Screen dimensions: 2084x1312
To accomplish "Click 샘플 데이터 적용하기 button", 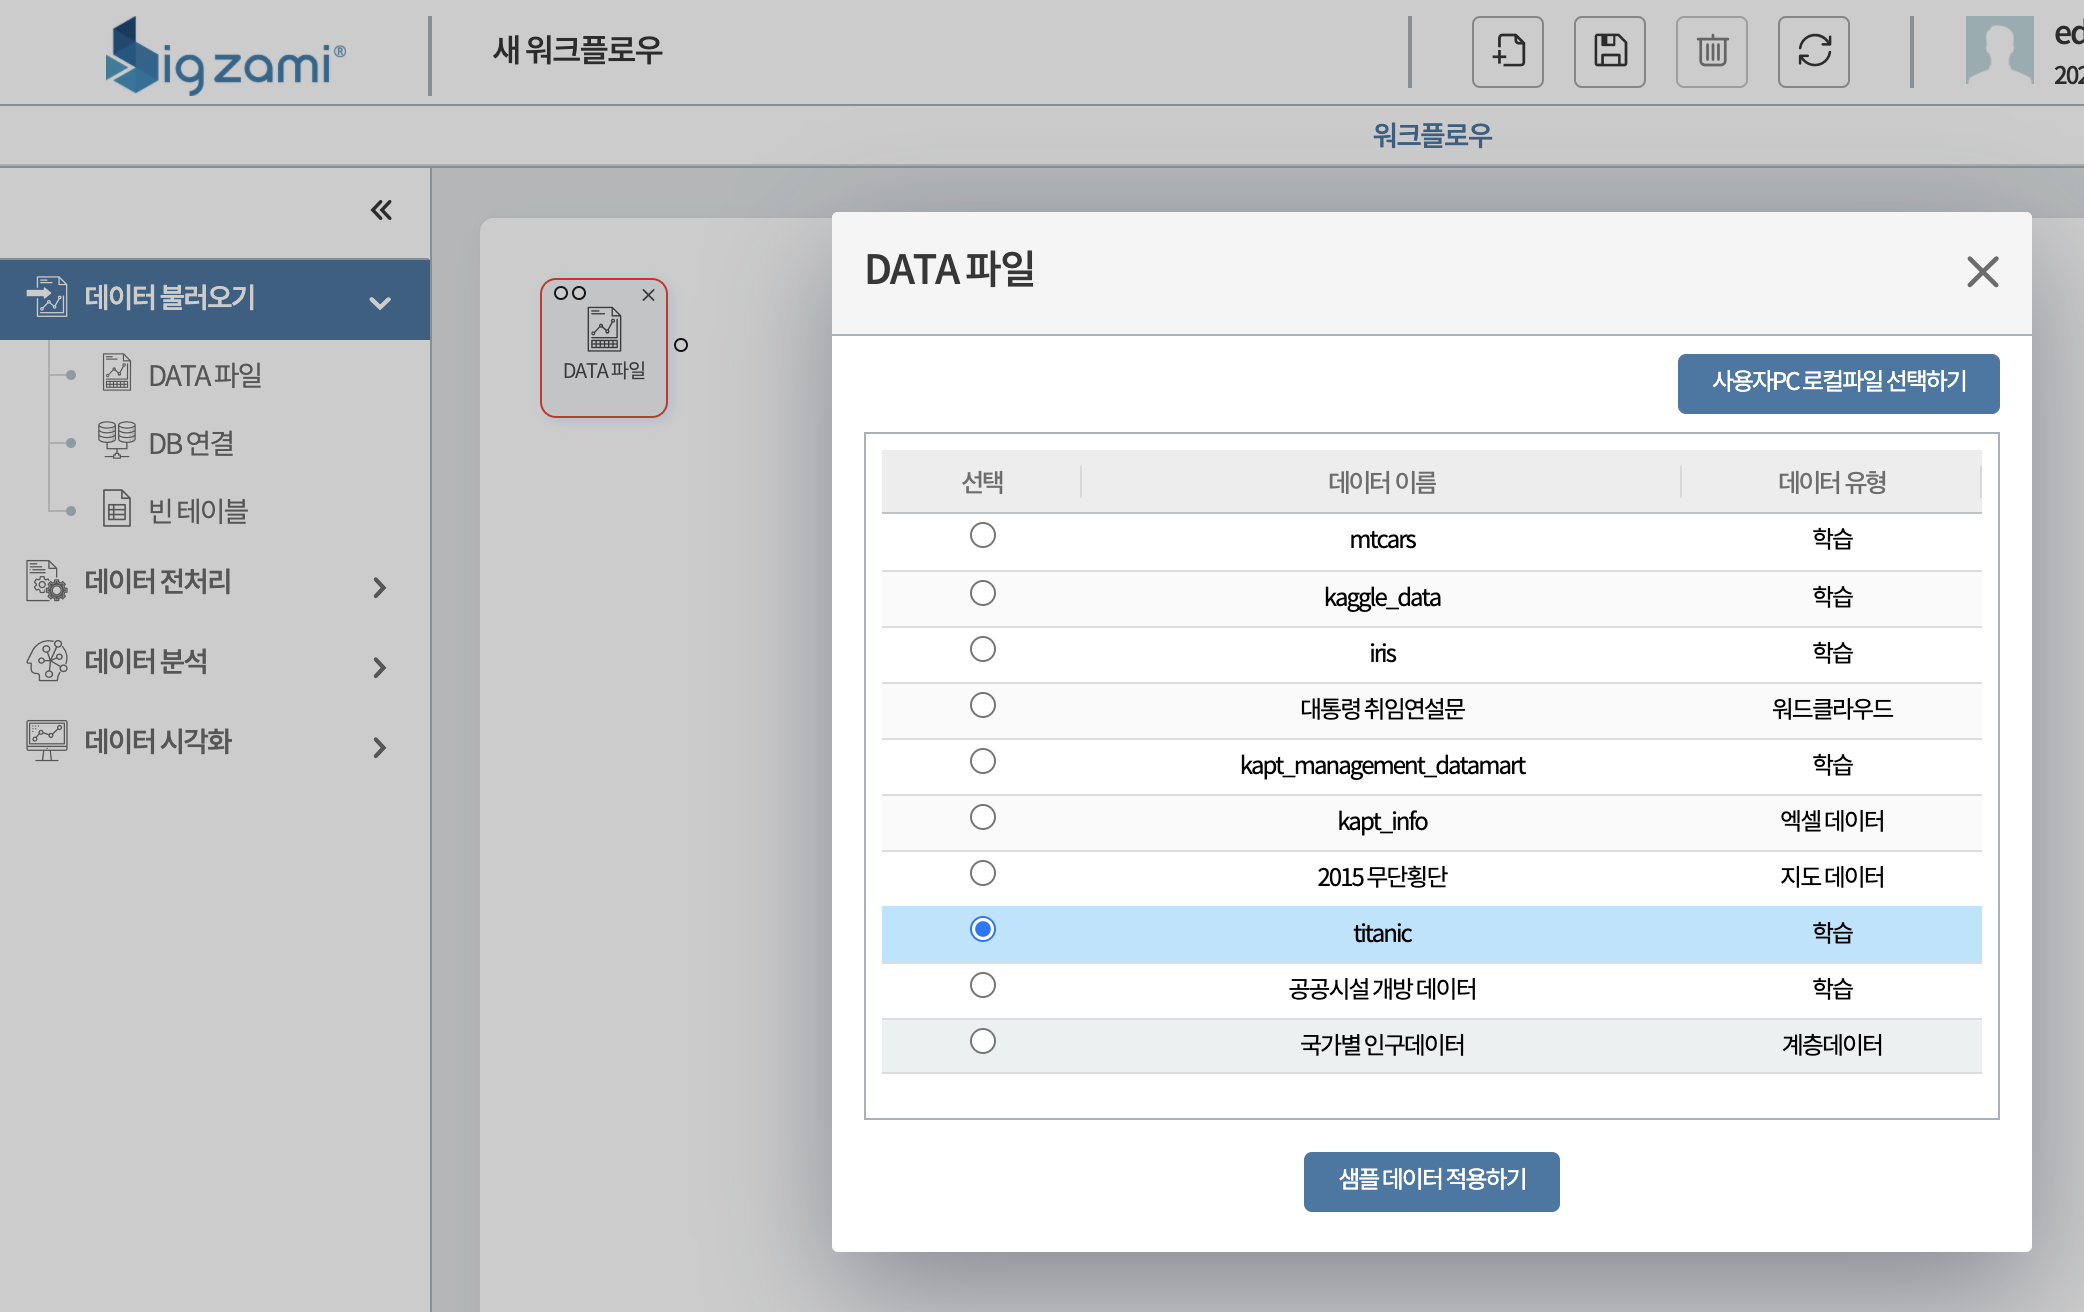I will point(1431,1181).
